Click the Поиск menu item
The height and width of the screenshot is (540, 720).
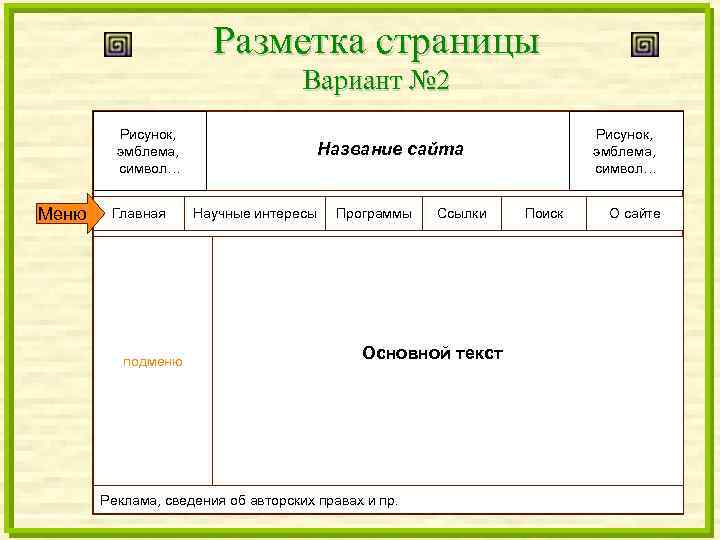(544, 214)
